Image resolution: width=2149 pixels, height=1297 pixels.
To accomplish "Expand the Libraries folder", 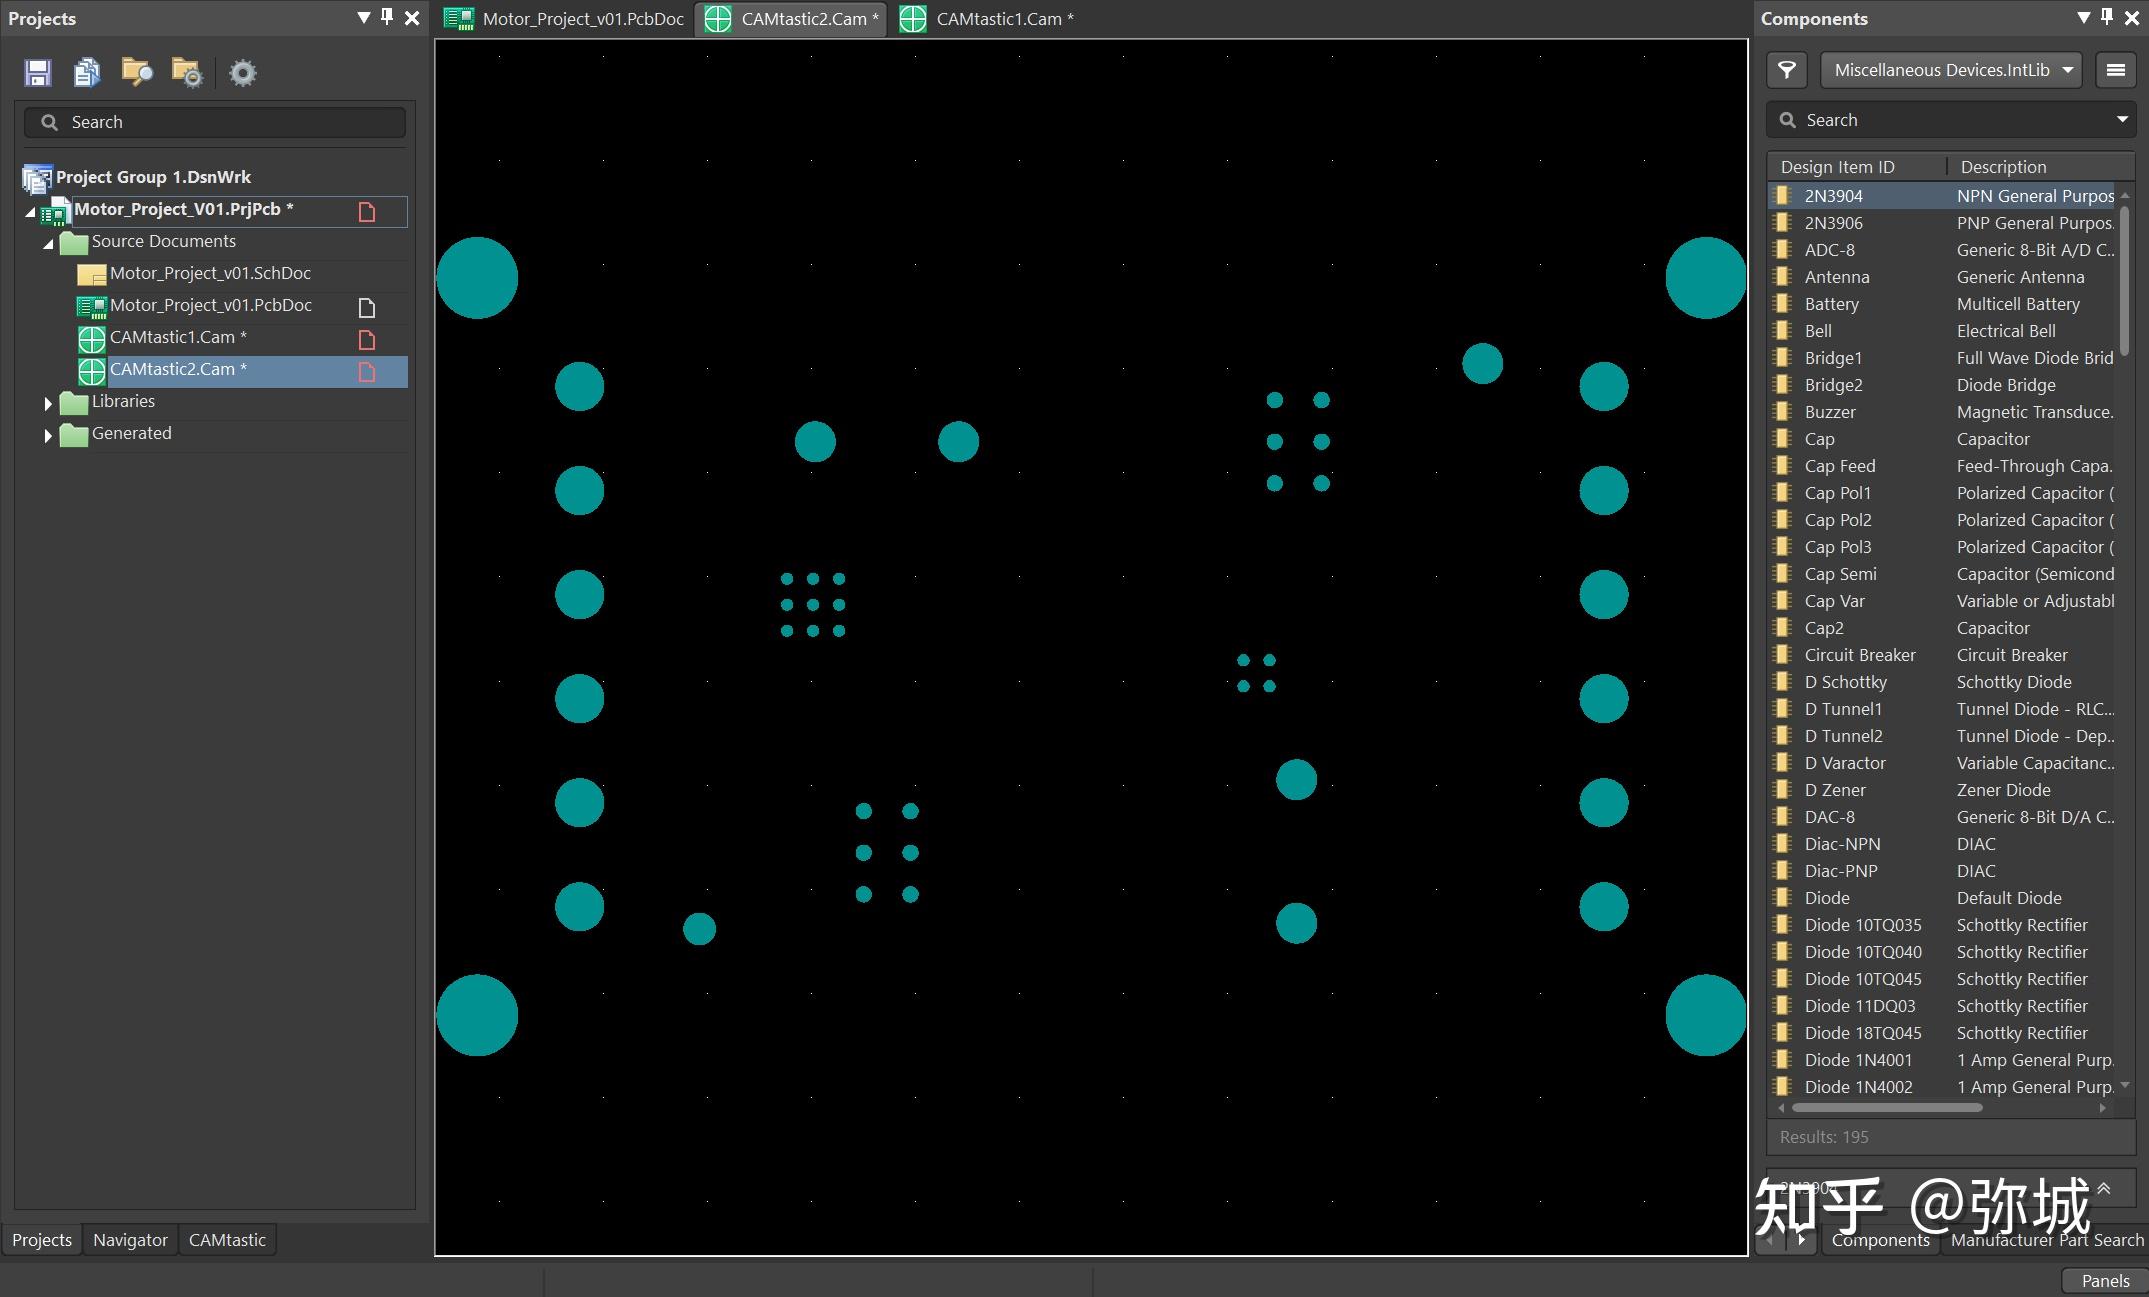I will (48, 403).
